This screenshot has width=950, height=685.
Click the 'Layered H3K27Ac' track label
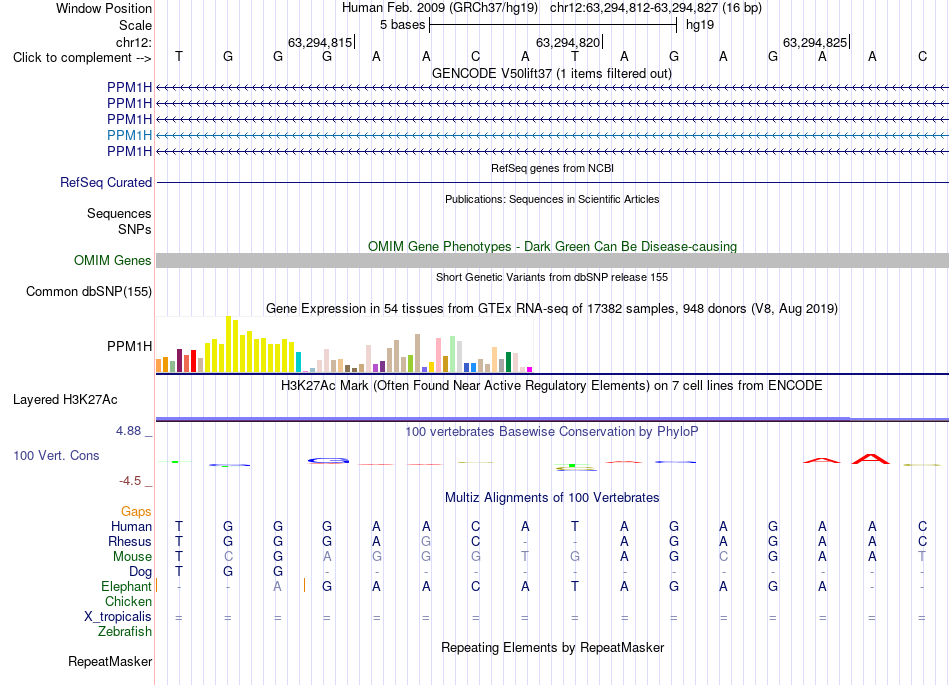[x=65, y=400]
